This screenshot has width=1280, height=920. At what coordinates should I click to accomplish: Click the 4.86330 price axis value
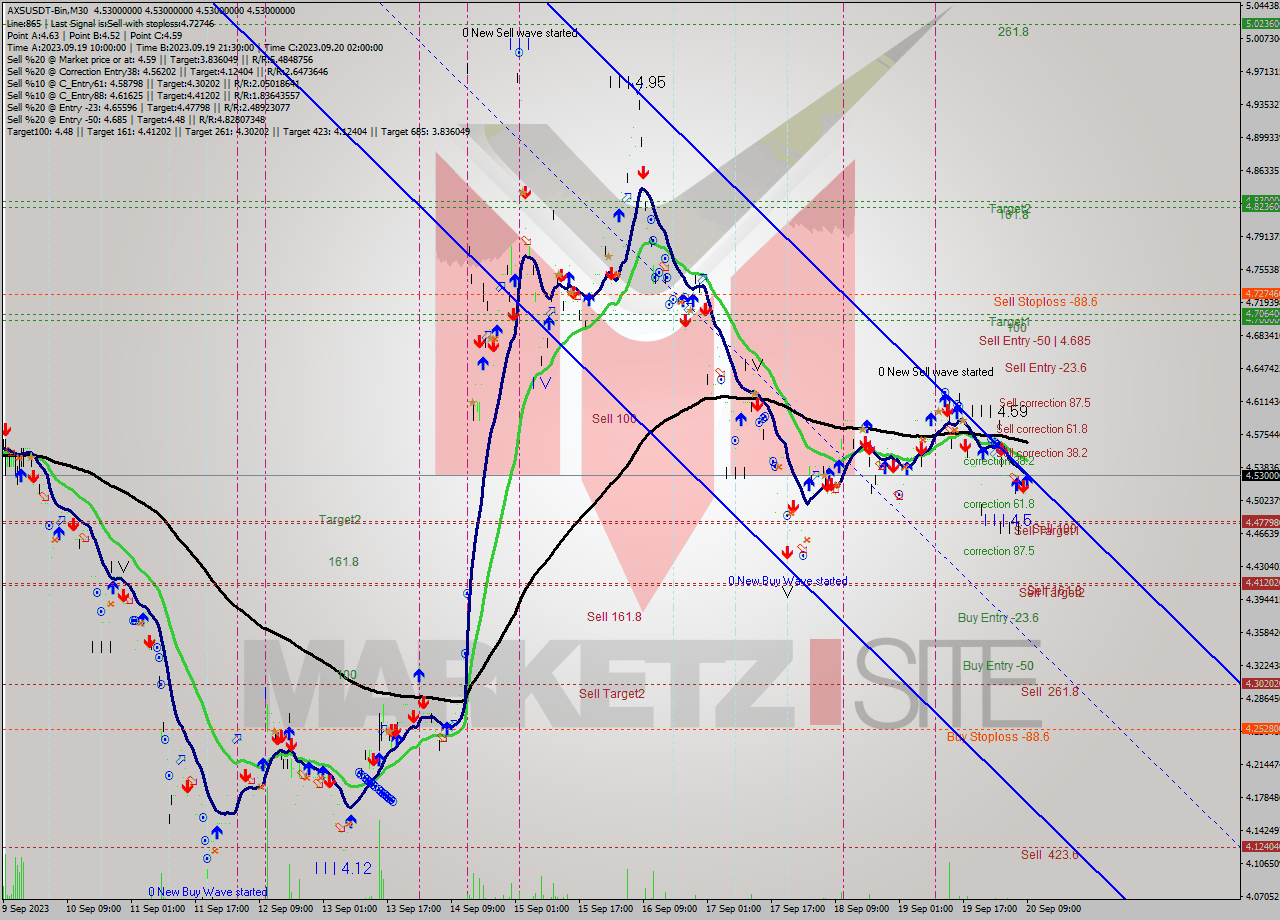coord(1261,171)
